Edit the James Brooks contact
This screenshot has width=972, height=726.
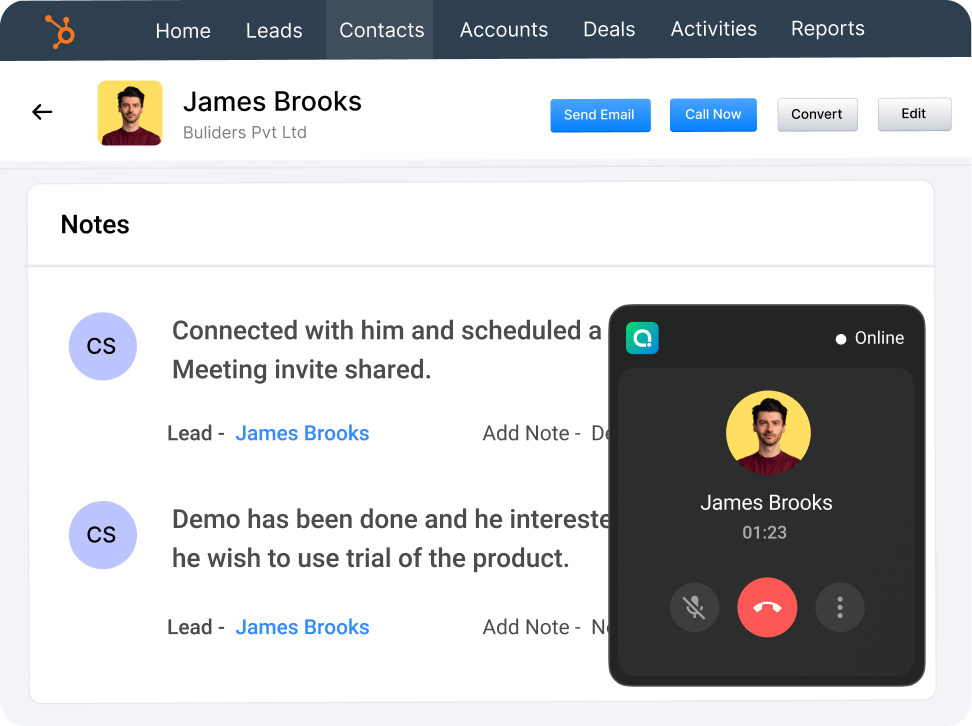(x=913, y=114)
